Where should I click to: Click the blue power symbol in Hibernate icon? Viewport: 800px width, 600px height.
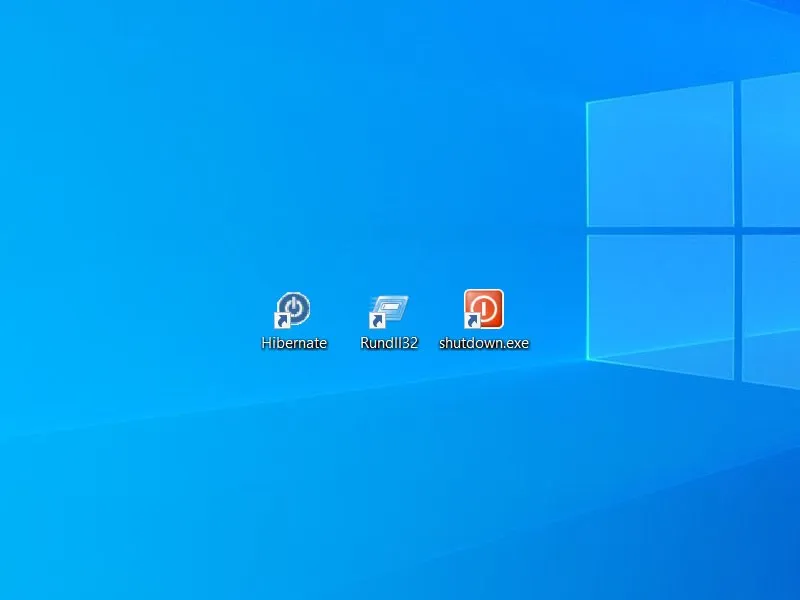tap(295, 307)
